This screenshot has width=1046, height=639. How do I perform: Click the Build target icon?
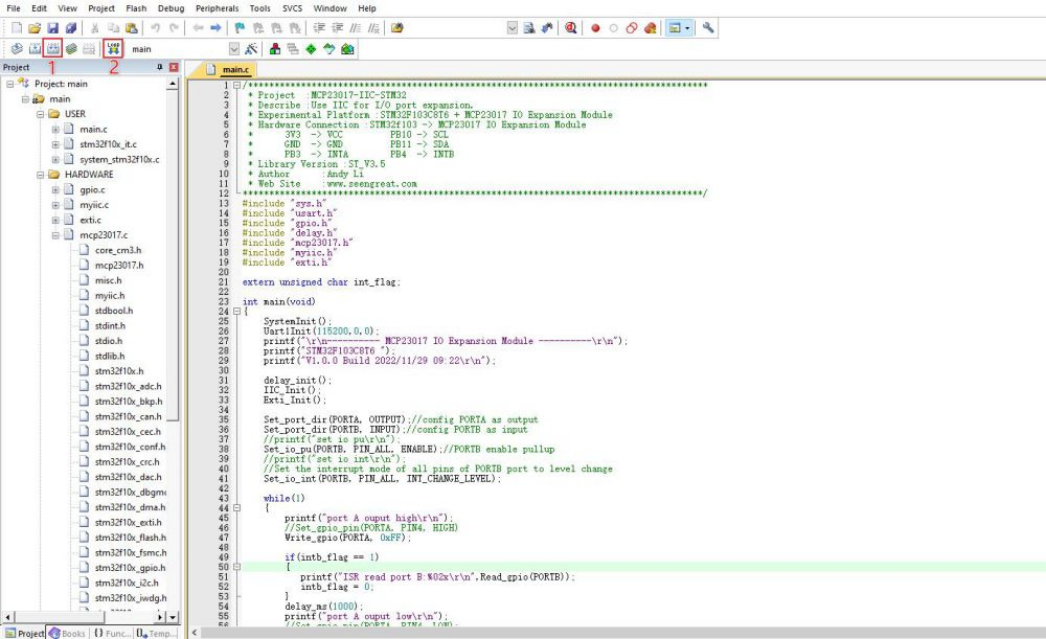tap(34, 48)
